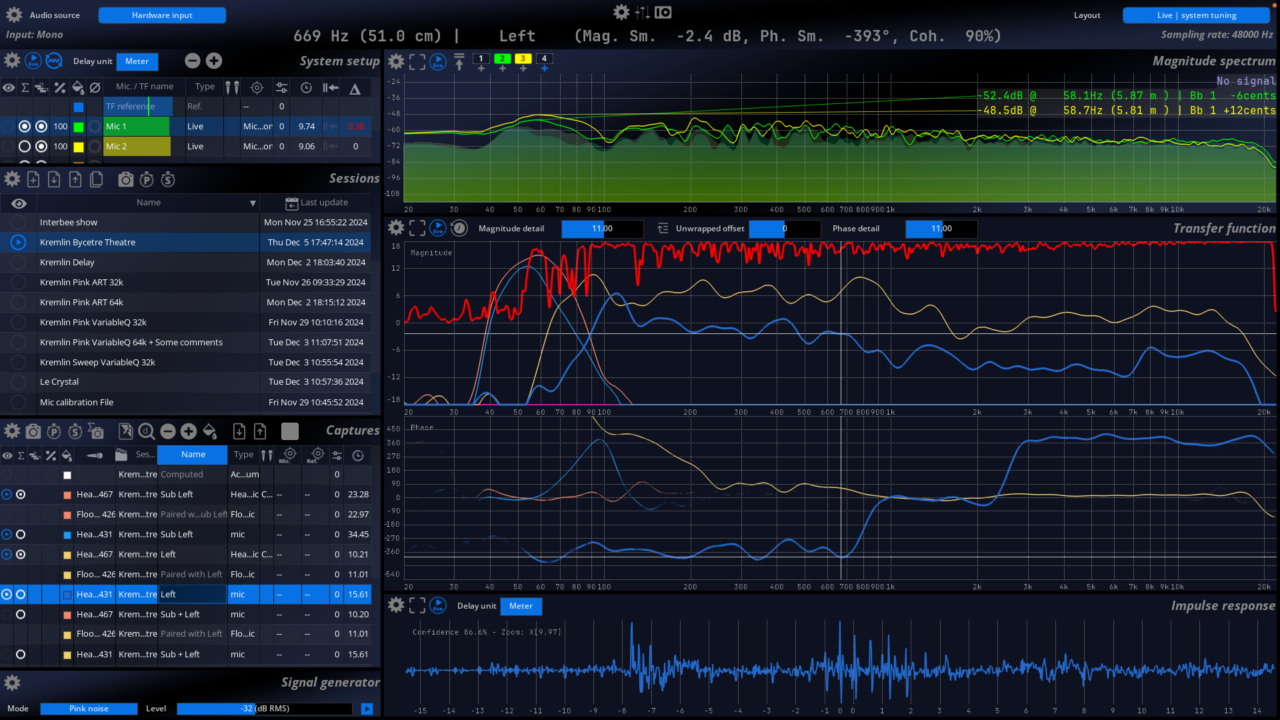Click the green color swatch next to Mic 1

click(78, 126)
